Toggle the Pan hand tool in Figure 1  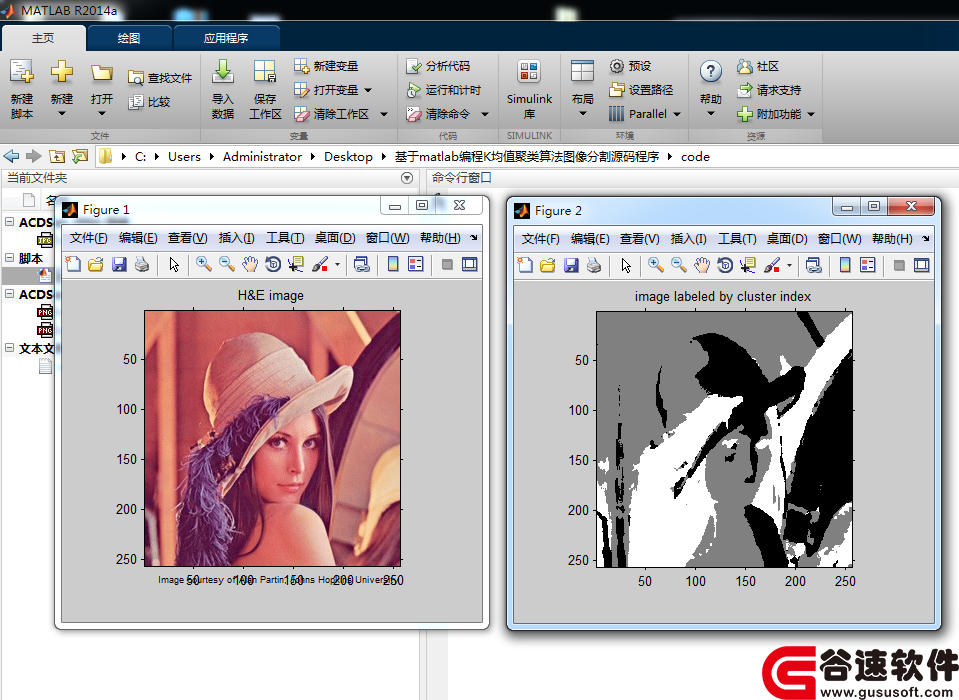(x=250, y=264)
